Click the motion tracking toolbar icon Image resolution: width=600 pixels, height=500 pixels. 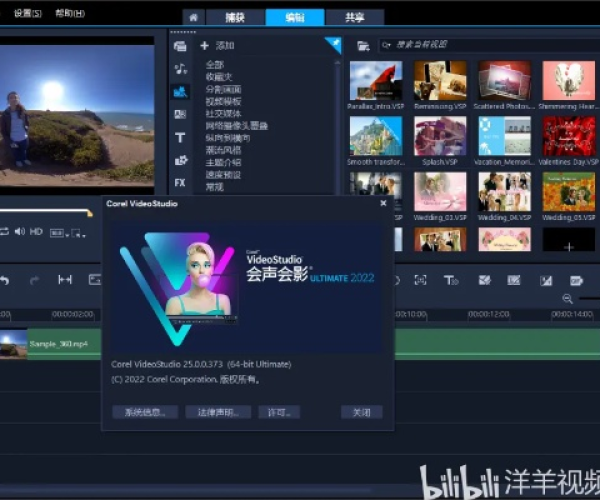420,280
